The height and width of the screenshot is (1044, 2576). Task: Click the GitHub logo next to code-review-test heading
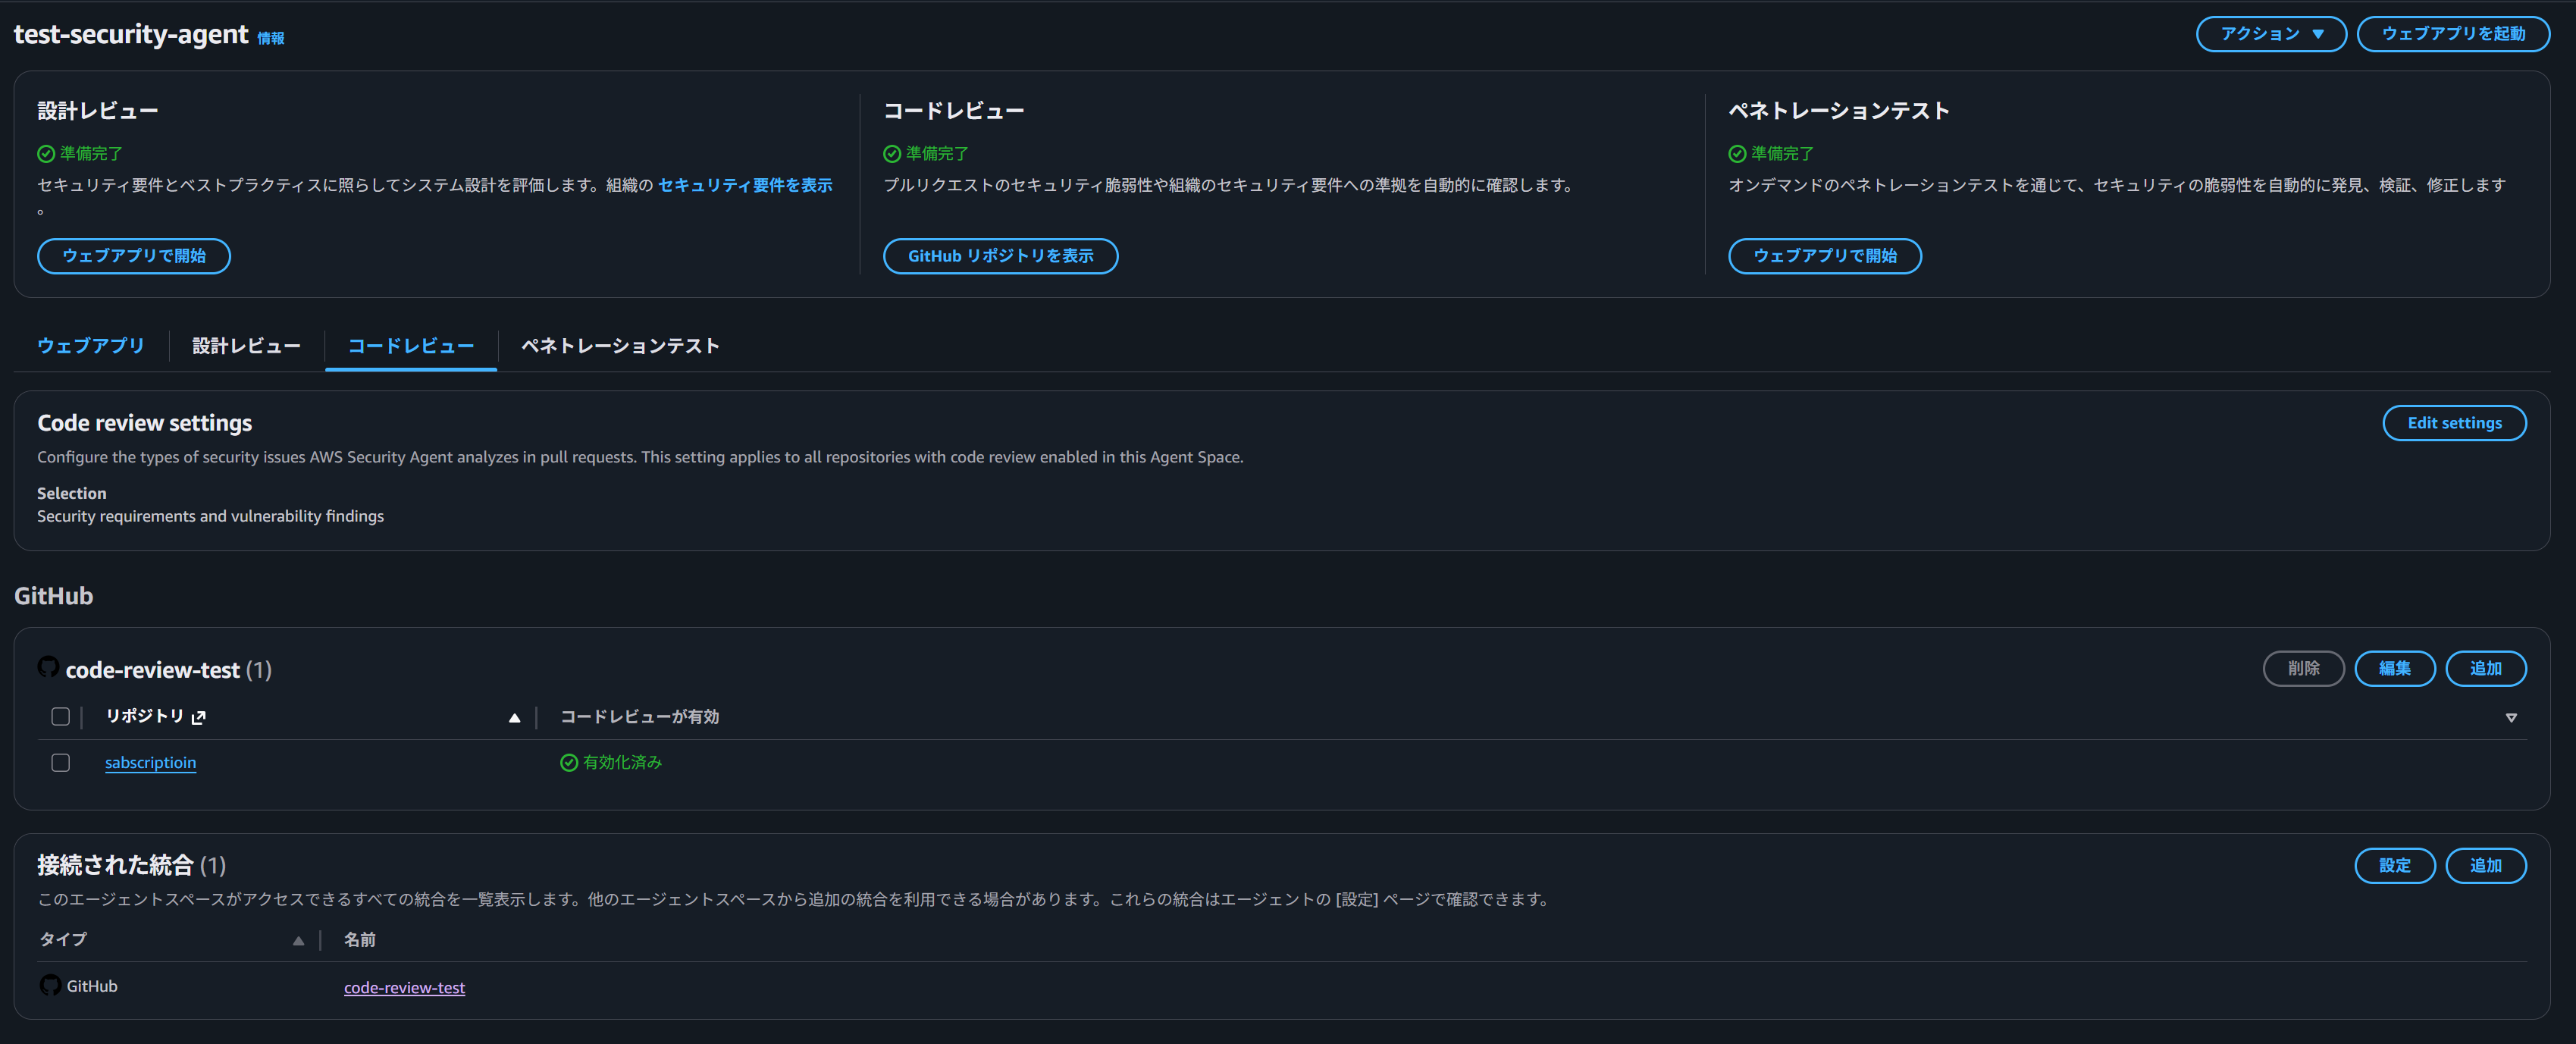48,667
